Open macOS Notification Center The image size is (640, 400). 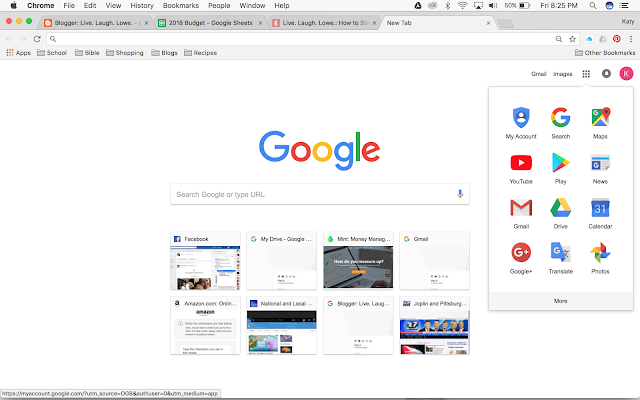tap(624, 6)
